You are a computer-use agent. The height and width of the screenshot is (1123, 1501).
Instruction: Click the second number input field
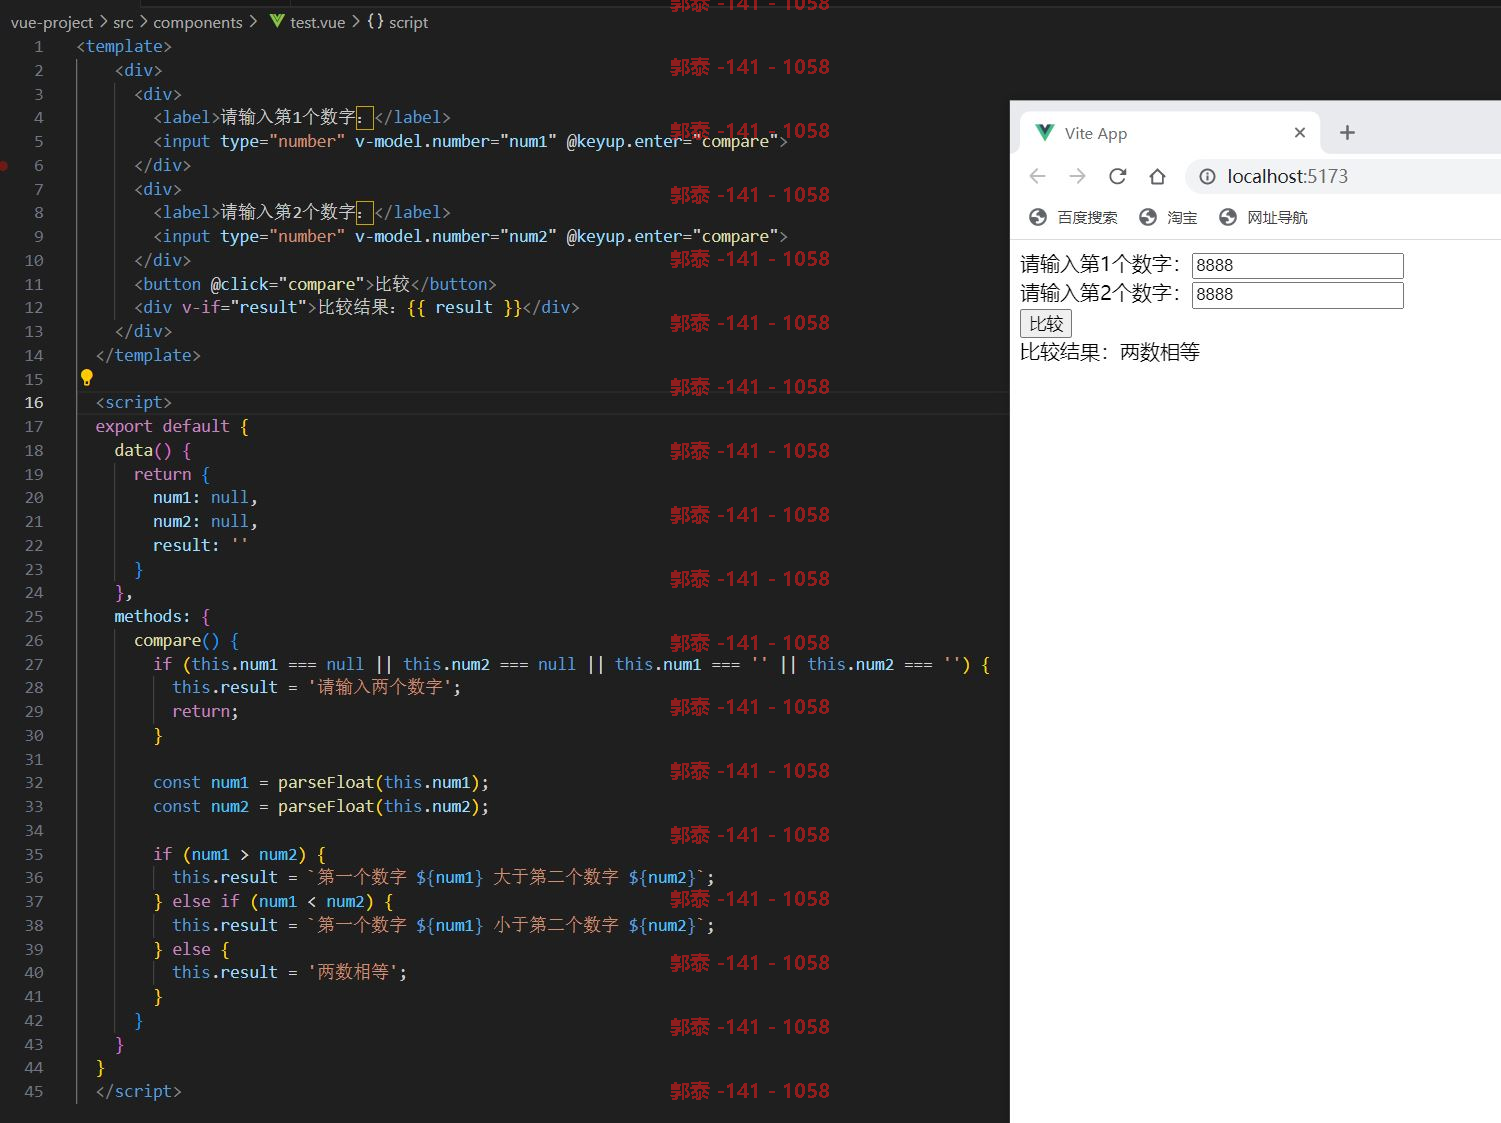coord(1297,294)
